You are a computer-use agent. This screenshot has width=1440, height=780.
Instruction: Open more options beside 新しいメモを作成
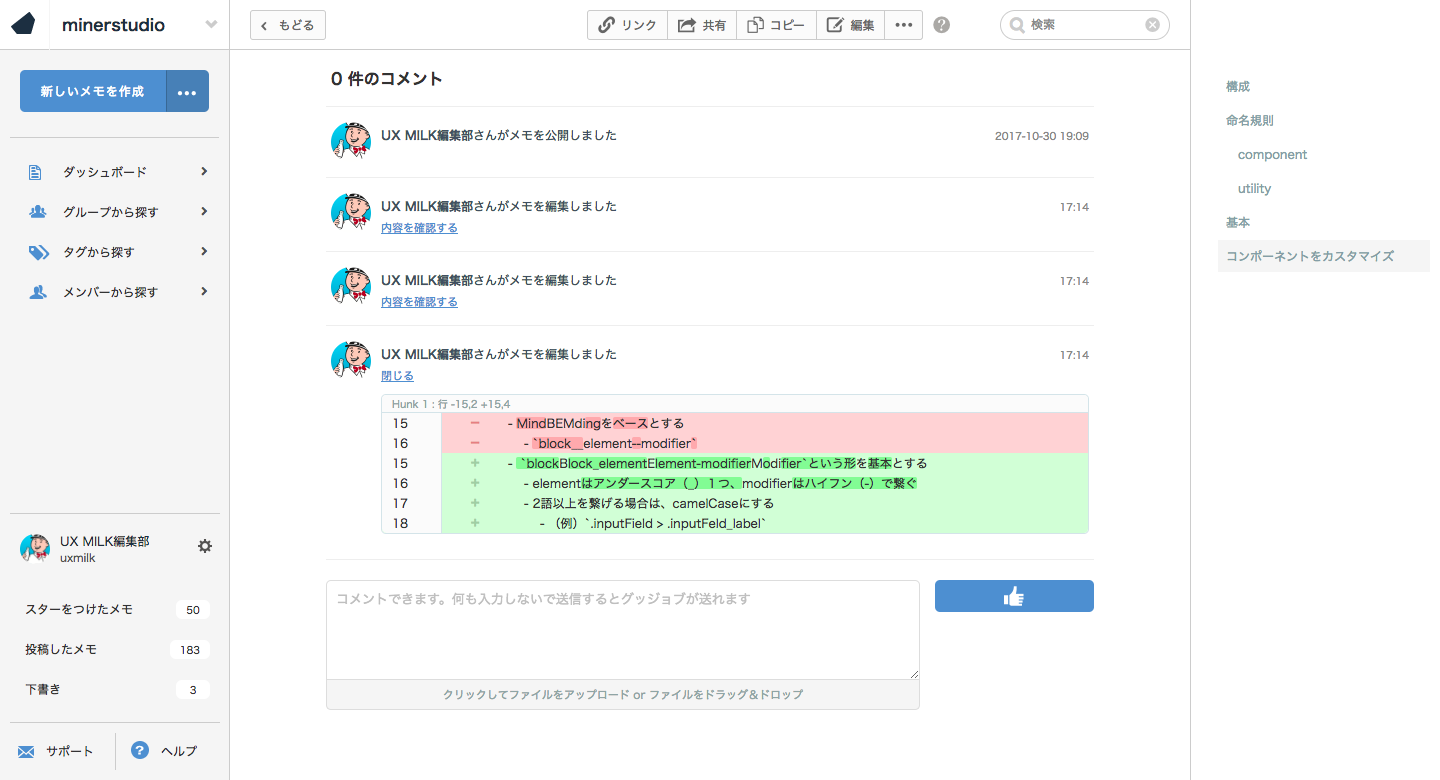[x=187, y=91]
